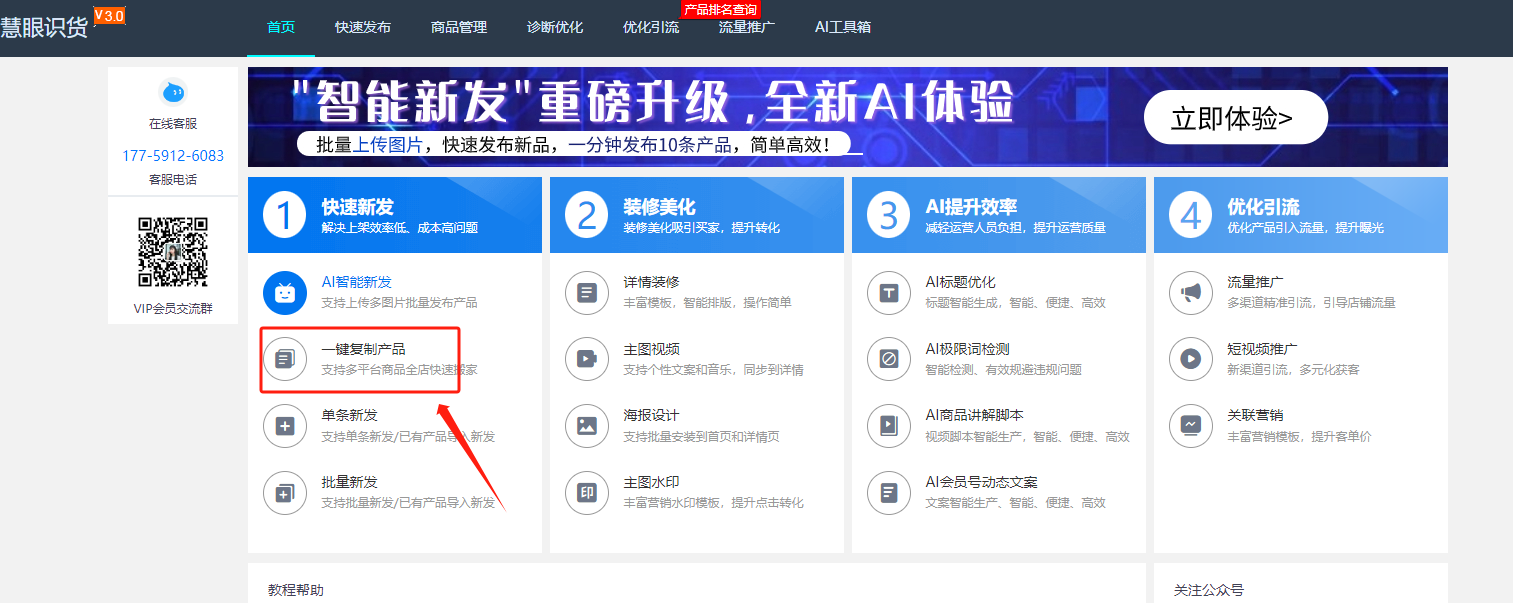Click the VIP会员交流群 caption
This screenshot has width=1513, height=603.
pyautogui.click(x=173, y=309)
